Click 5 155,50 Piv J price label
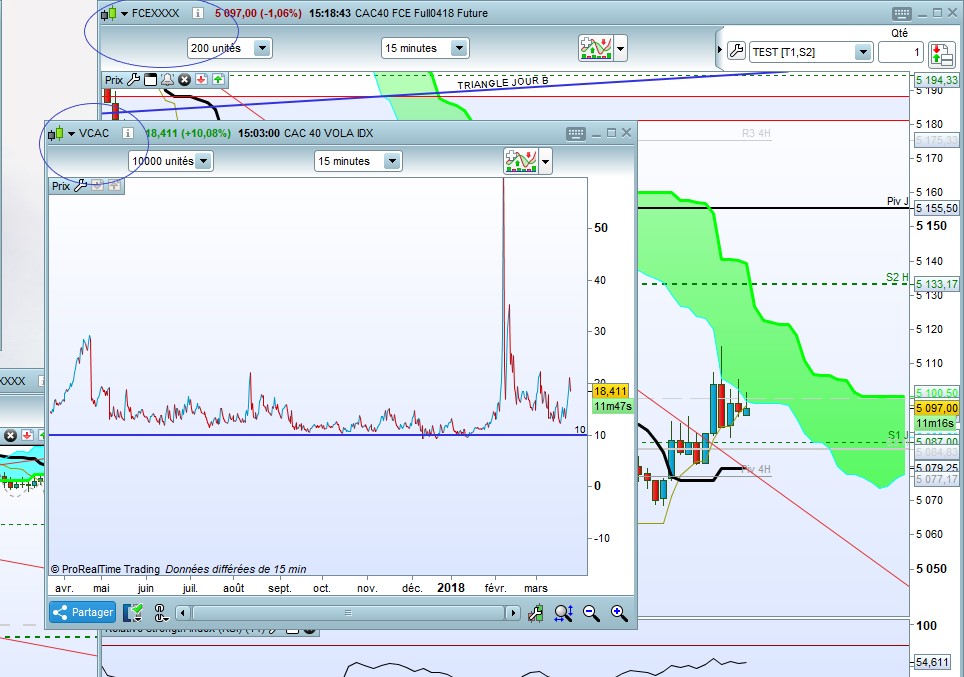The height and width of the screenshot is (677, 964). (x=937, y=208)
